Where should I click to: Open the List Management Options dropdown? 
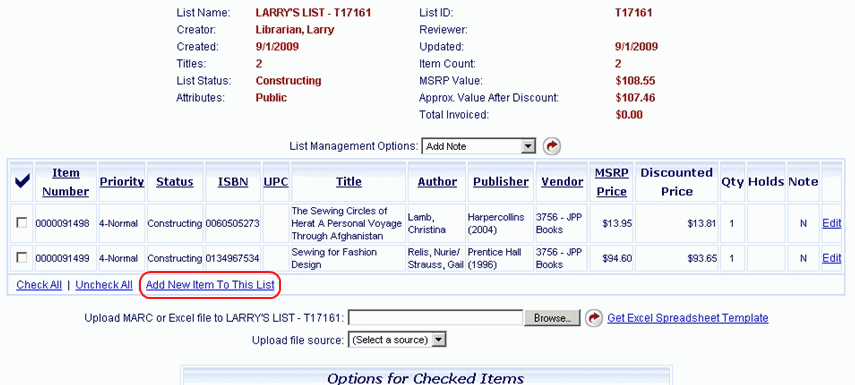[479, 146]
